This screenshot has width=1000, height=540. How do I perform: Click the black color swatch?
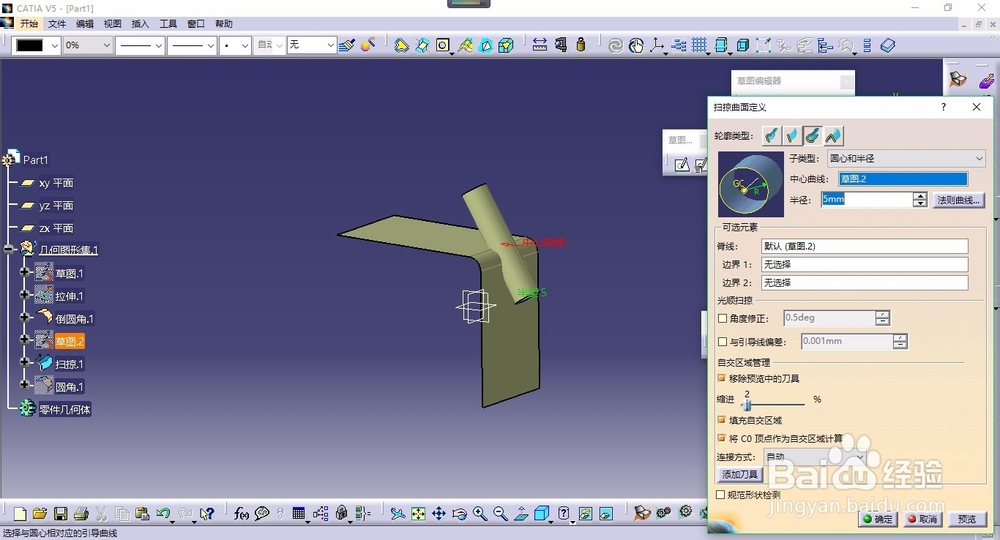(x=29, y=45)
